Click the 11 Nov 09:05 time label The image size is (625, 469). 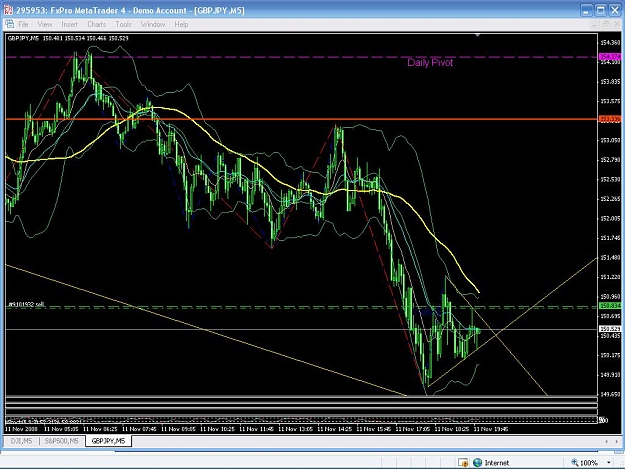(178, 429)
